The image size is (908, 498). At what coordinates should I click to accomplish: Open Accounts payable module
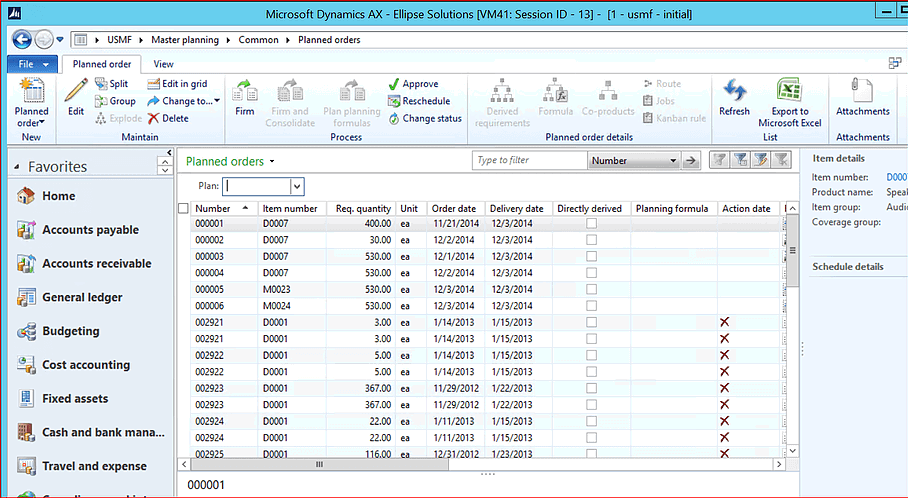[x=78, y=230]
